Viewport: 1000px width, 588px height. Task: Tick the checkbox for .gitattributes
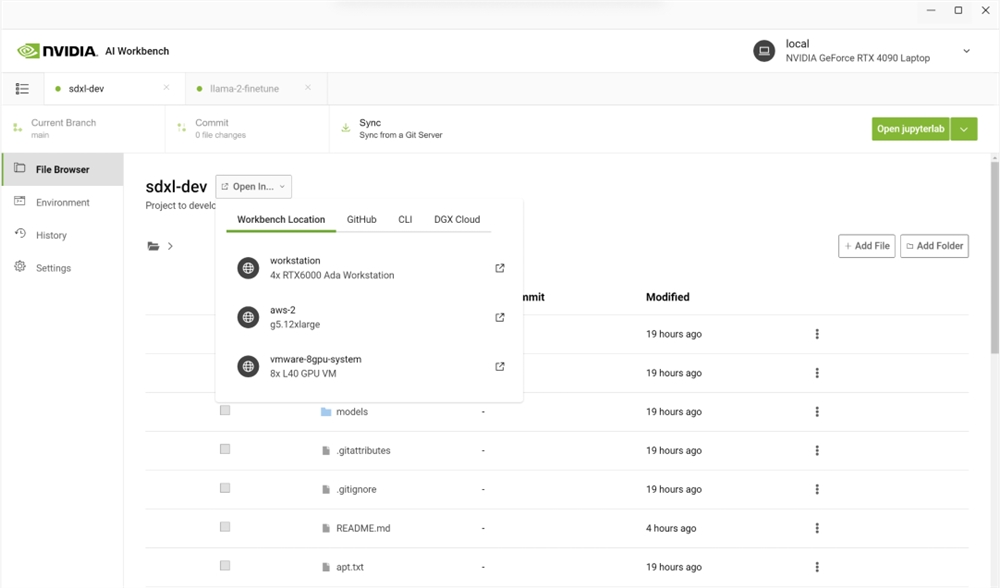coord(225,449)
